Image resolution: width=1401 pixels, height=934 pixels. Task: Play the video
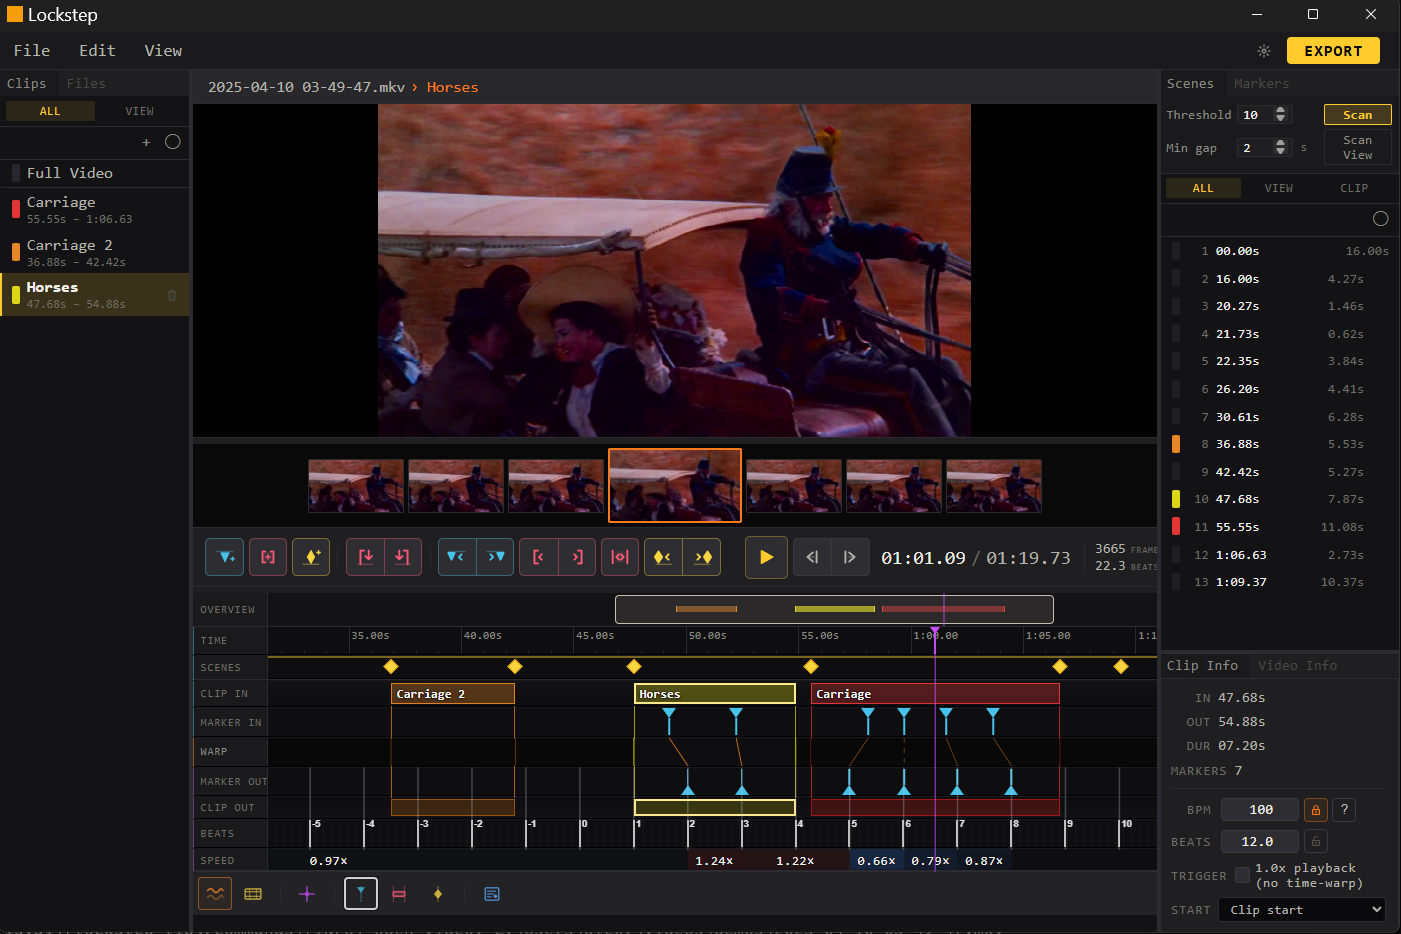766,557
